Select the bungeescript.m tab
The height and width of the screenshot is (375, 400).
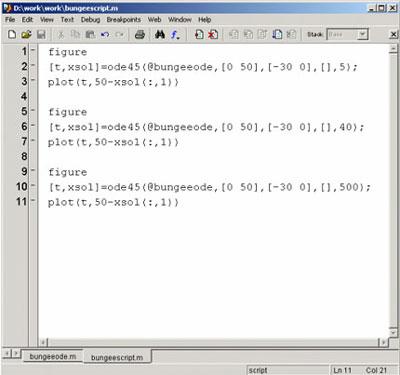pos(117,357)
